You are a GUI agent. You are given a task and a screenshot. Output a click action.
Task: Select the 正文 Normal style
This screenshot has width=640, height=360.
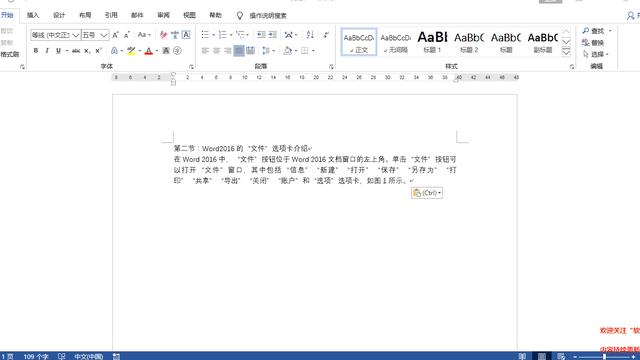click(359, 42)
